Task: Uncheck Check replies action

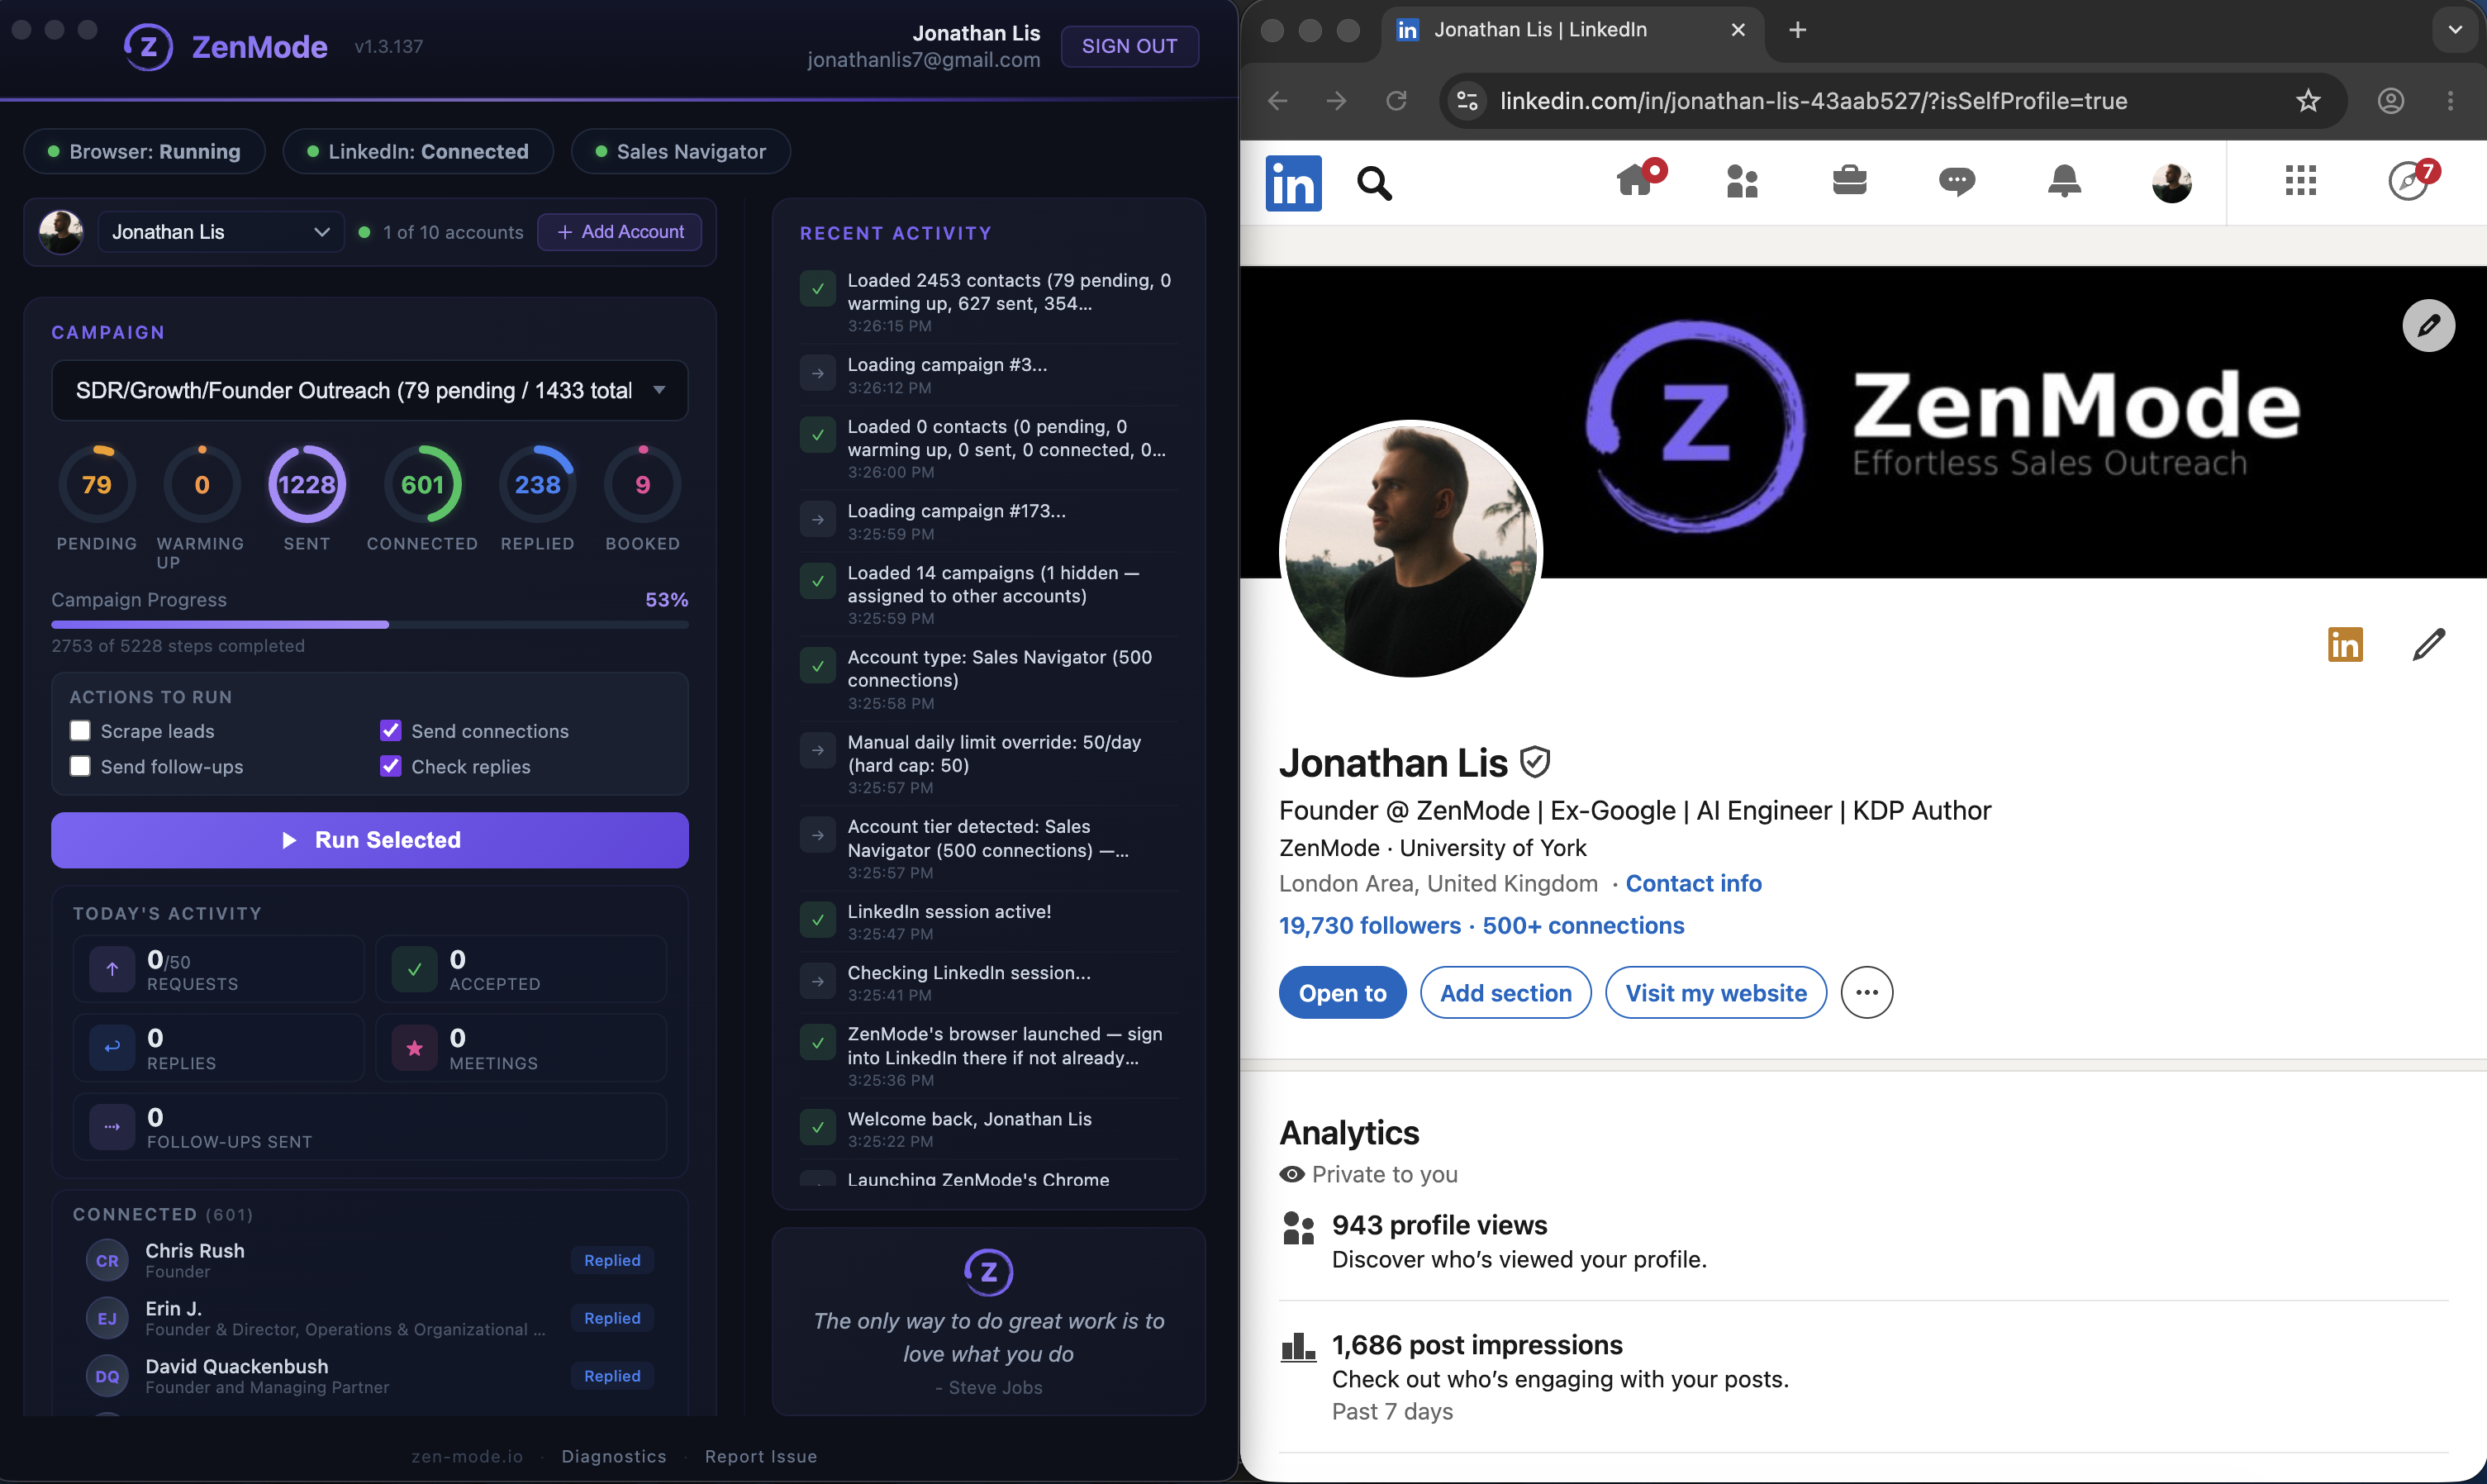Action: click(391, 767)
